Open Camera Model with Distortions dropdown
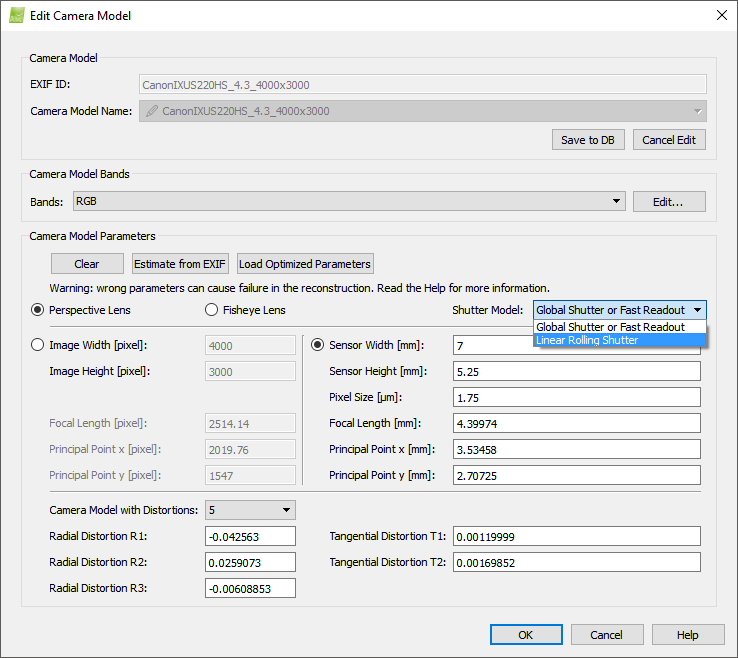Viewport: 738px width, 658px height. [250, 510]
